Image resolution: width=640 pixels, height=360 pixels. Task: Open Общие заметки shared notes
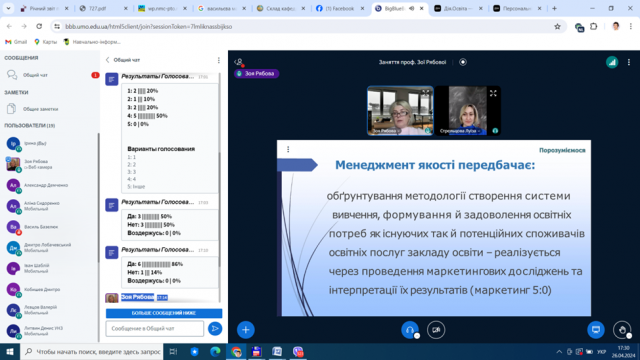coord(51,109)
